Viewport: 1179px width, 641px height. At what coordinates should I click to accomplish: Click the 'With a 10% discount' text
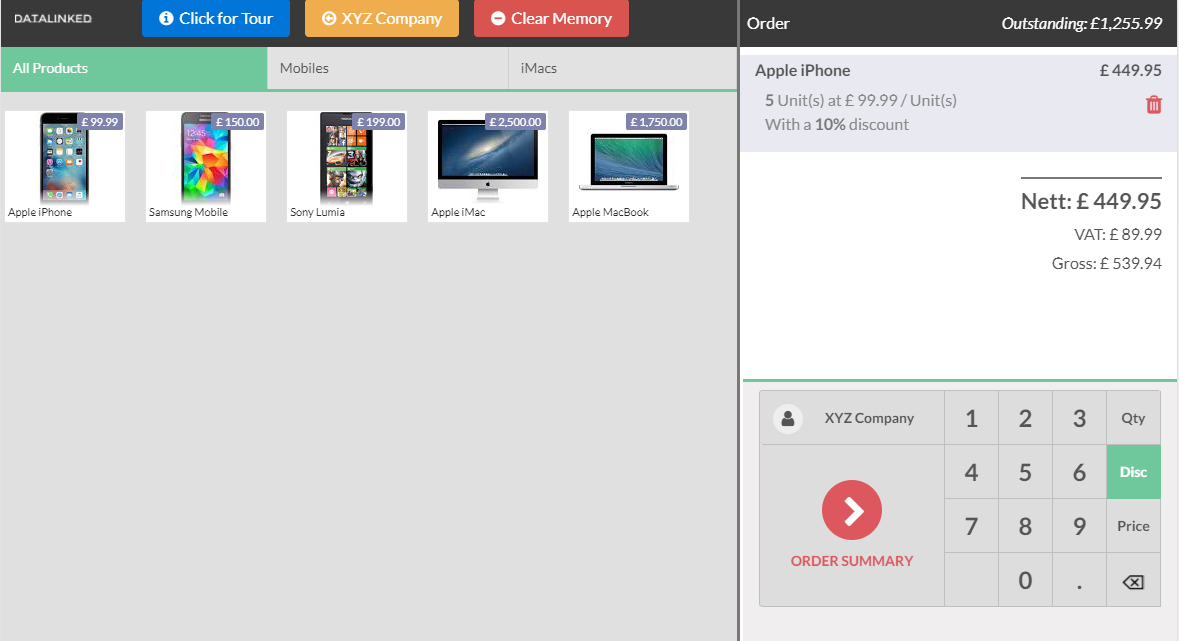837,125
